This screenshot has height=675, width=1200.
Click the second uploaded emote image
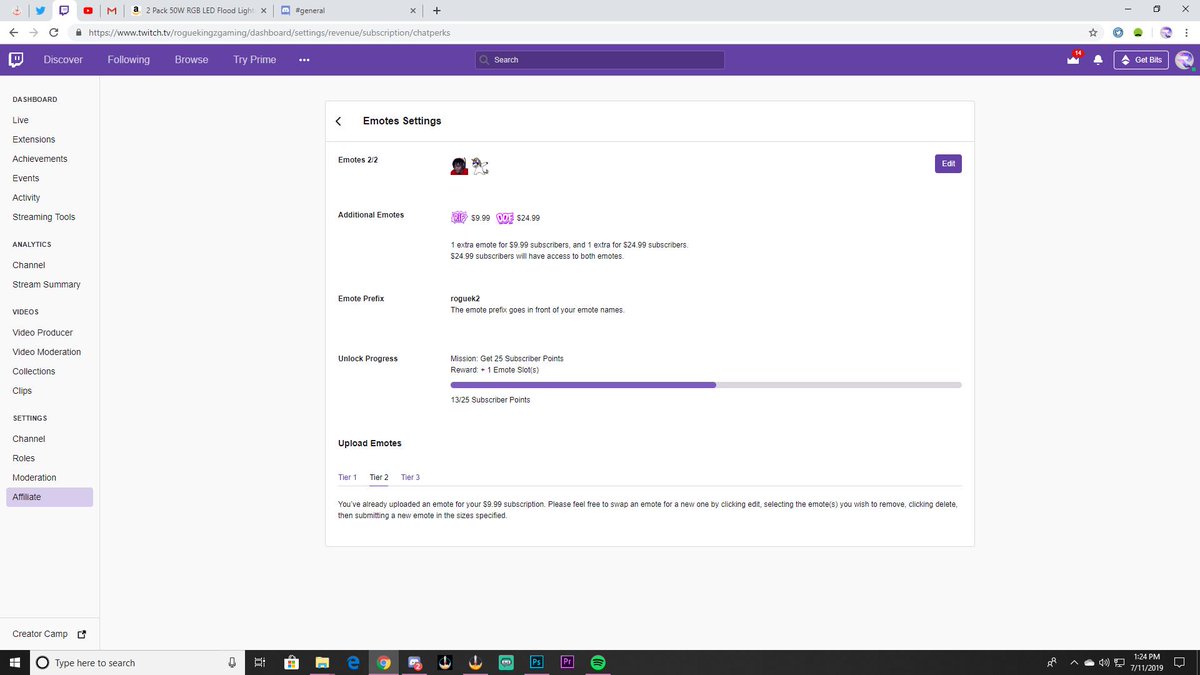coord(480,166)
